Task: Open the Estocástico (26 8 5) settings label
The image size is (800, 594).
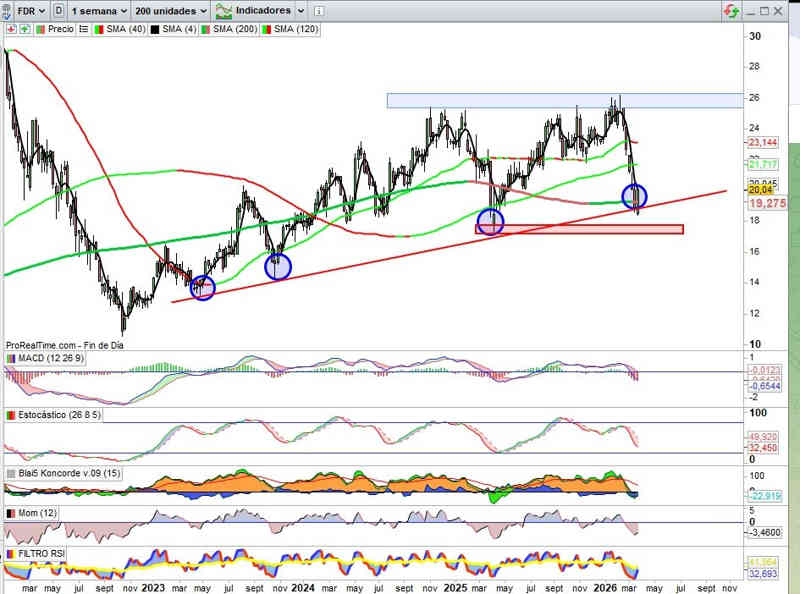Action: 54,414
